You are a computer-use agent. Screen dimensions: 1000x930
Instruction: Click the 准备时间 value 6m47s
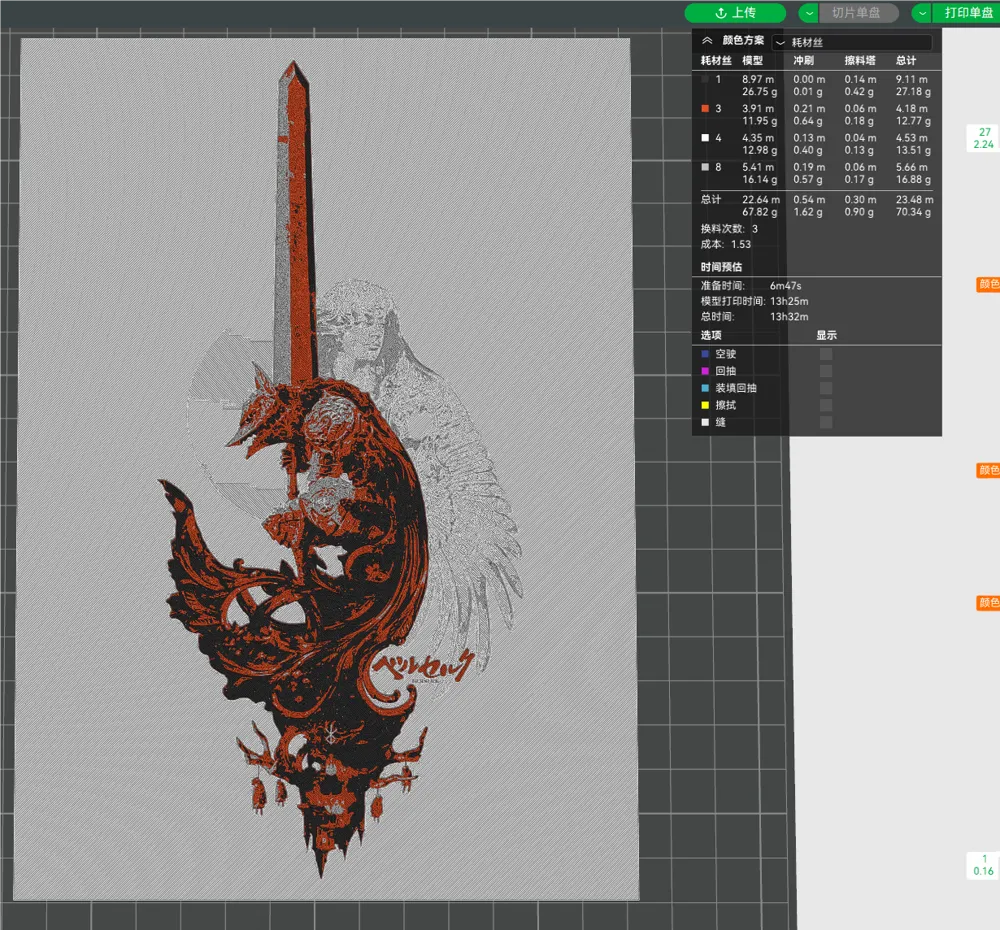pos(786,286)
